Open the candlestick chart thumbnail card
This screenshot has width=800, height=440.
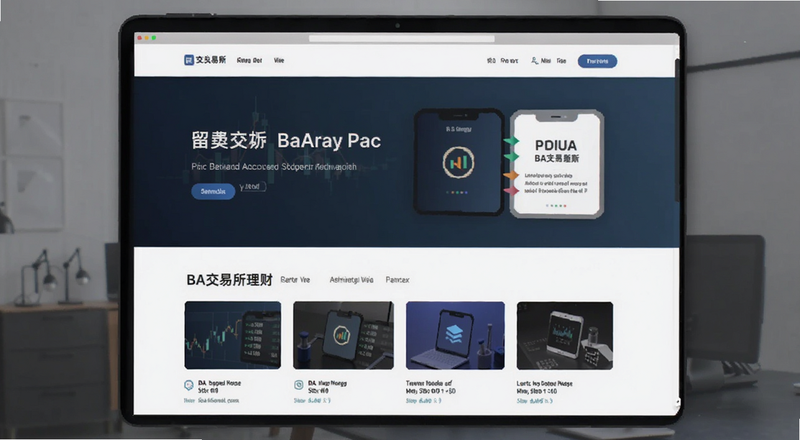click(x=233, y=335)
